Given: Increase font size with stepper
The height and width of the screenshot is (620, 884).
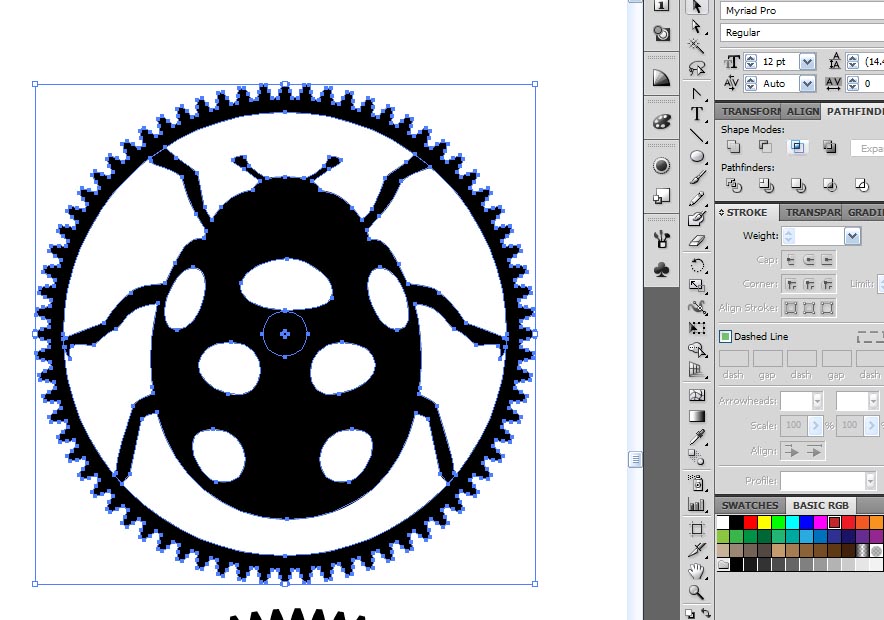Looking at the screenshot, I should 750,58.
